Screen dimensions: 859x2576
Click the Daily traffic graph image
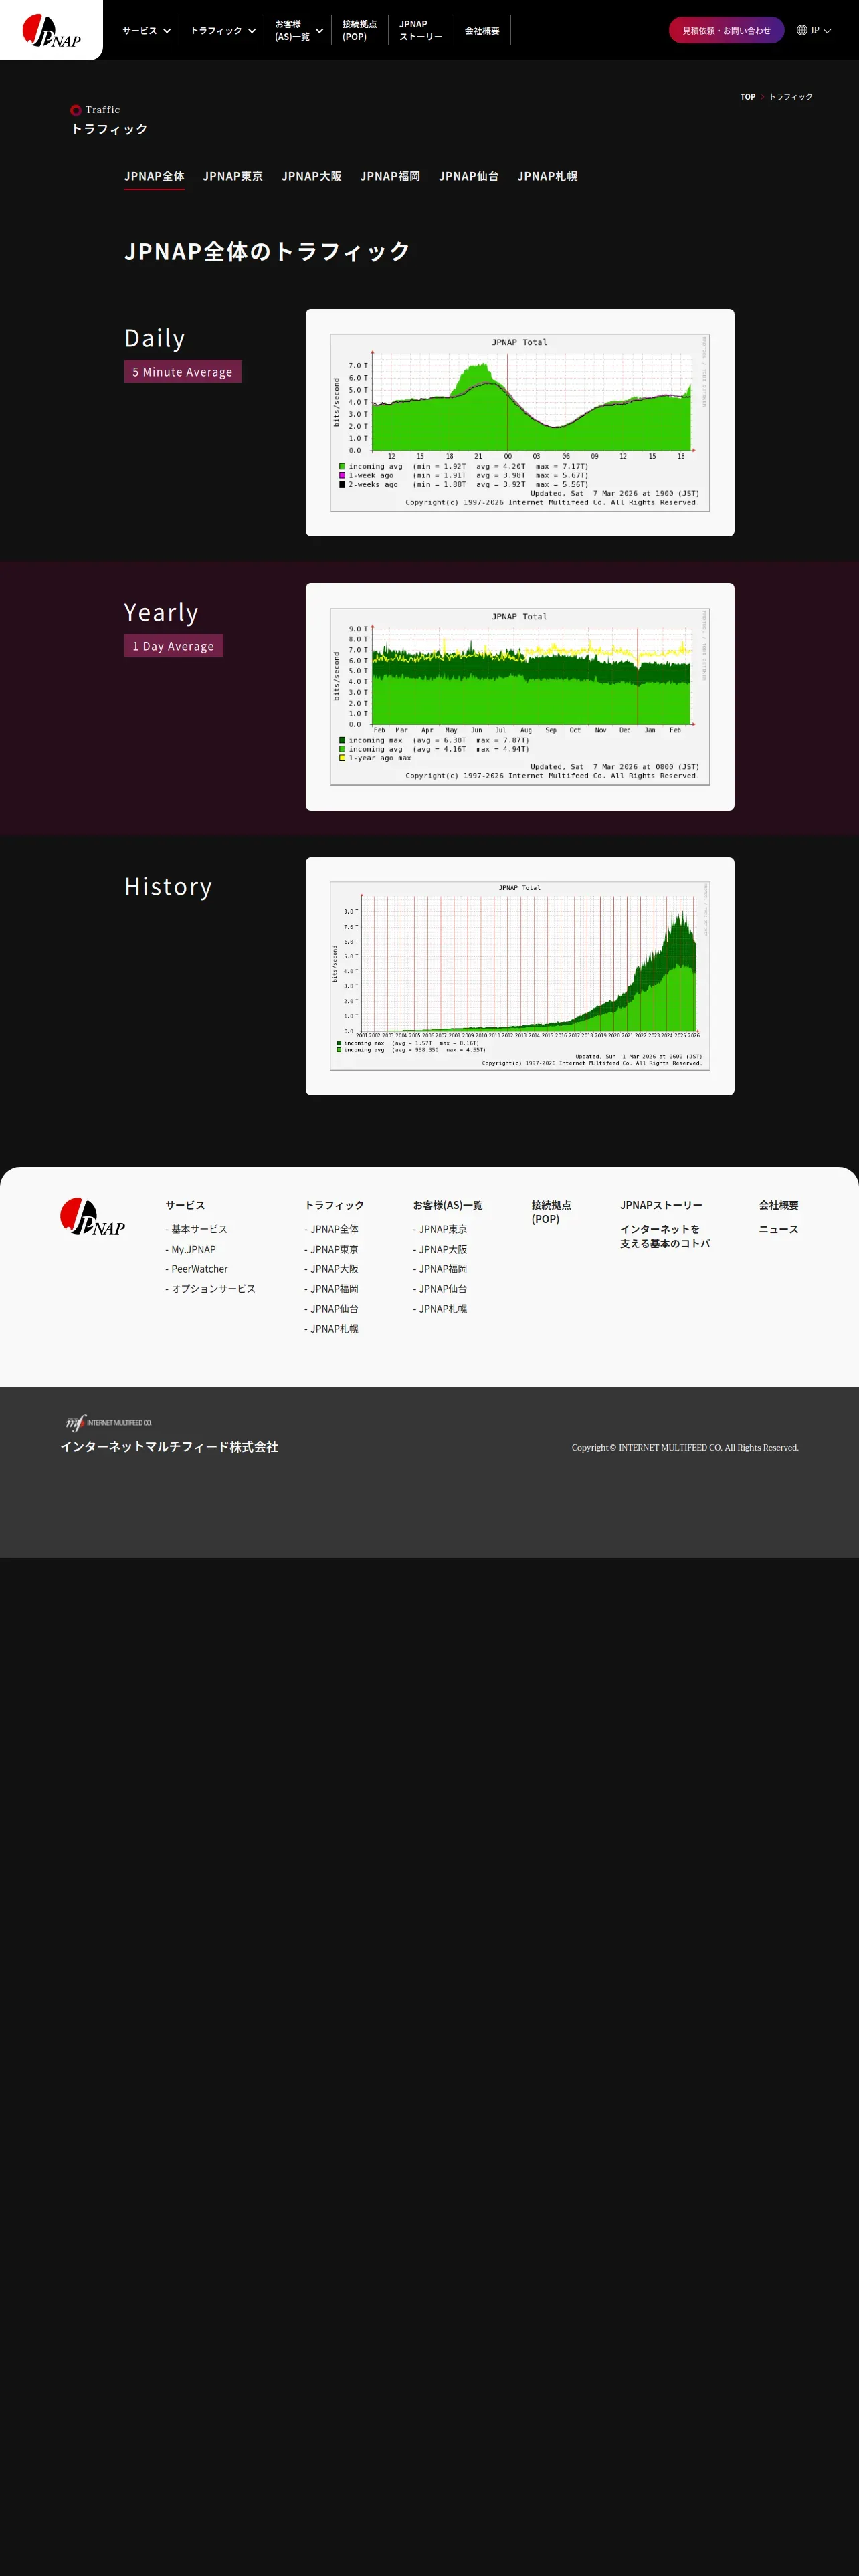[x=520, y=423]
